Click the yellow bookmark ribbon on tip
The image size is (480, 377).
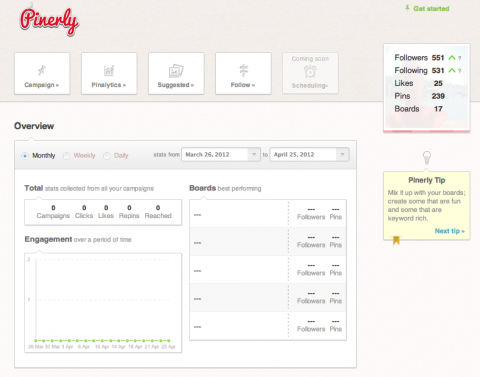tap(396, 240)
